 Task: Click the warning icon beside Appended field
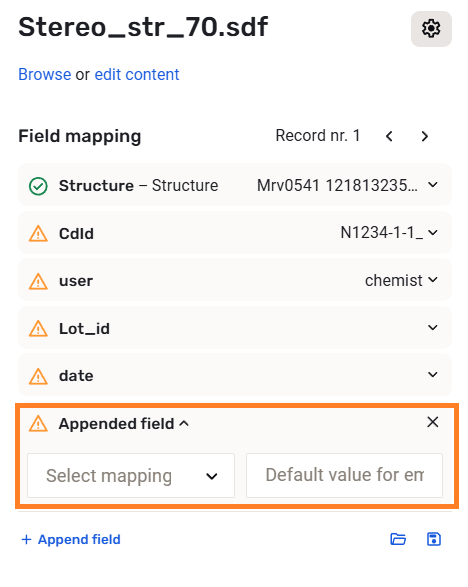tap(38, 423)
